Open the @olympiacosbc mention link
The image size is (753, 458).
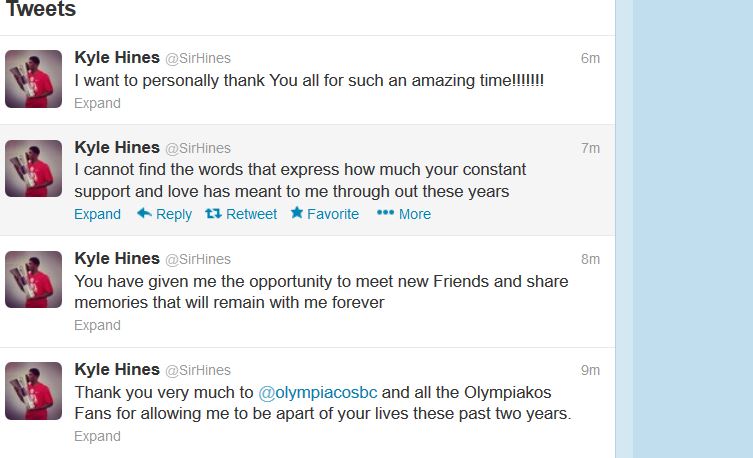coord(319,392)
